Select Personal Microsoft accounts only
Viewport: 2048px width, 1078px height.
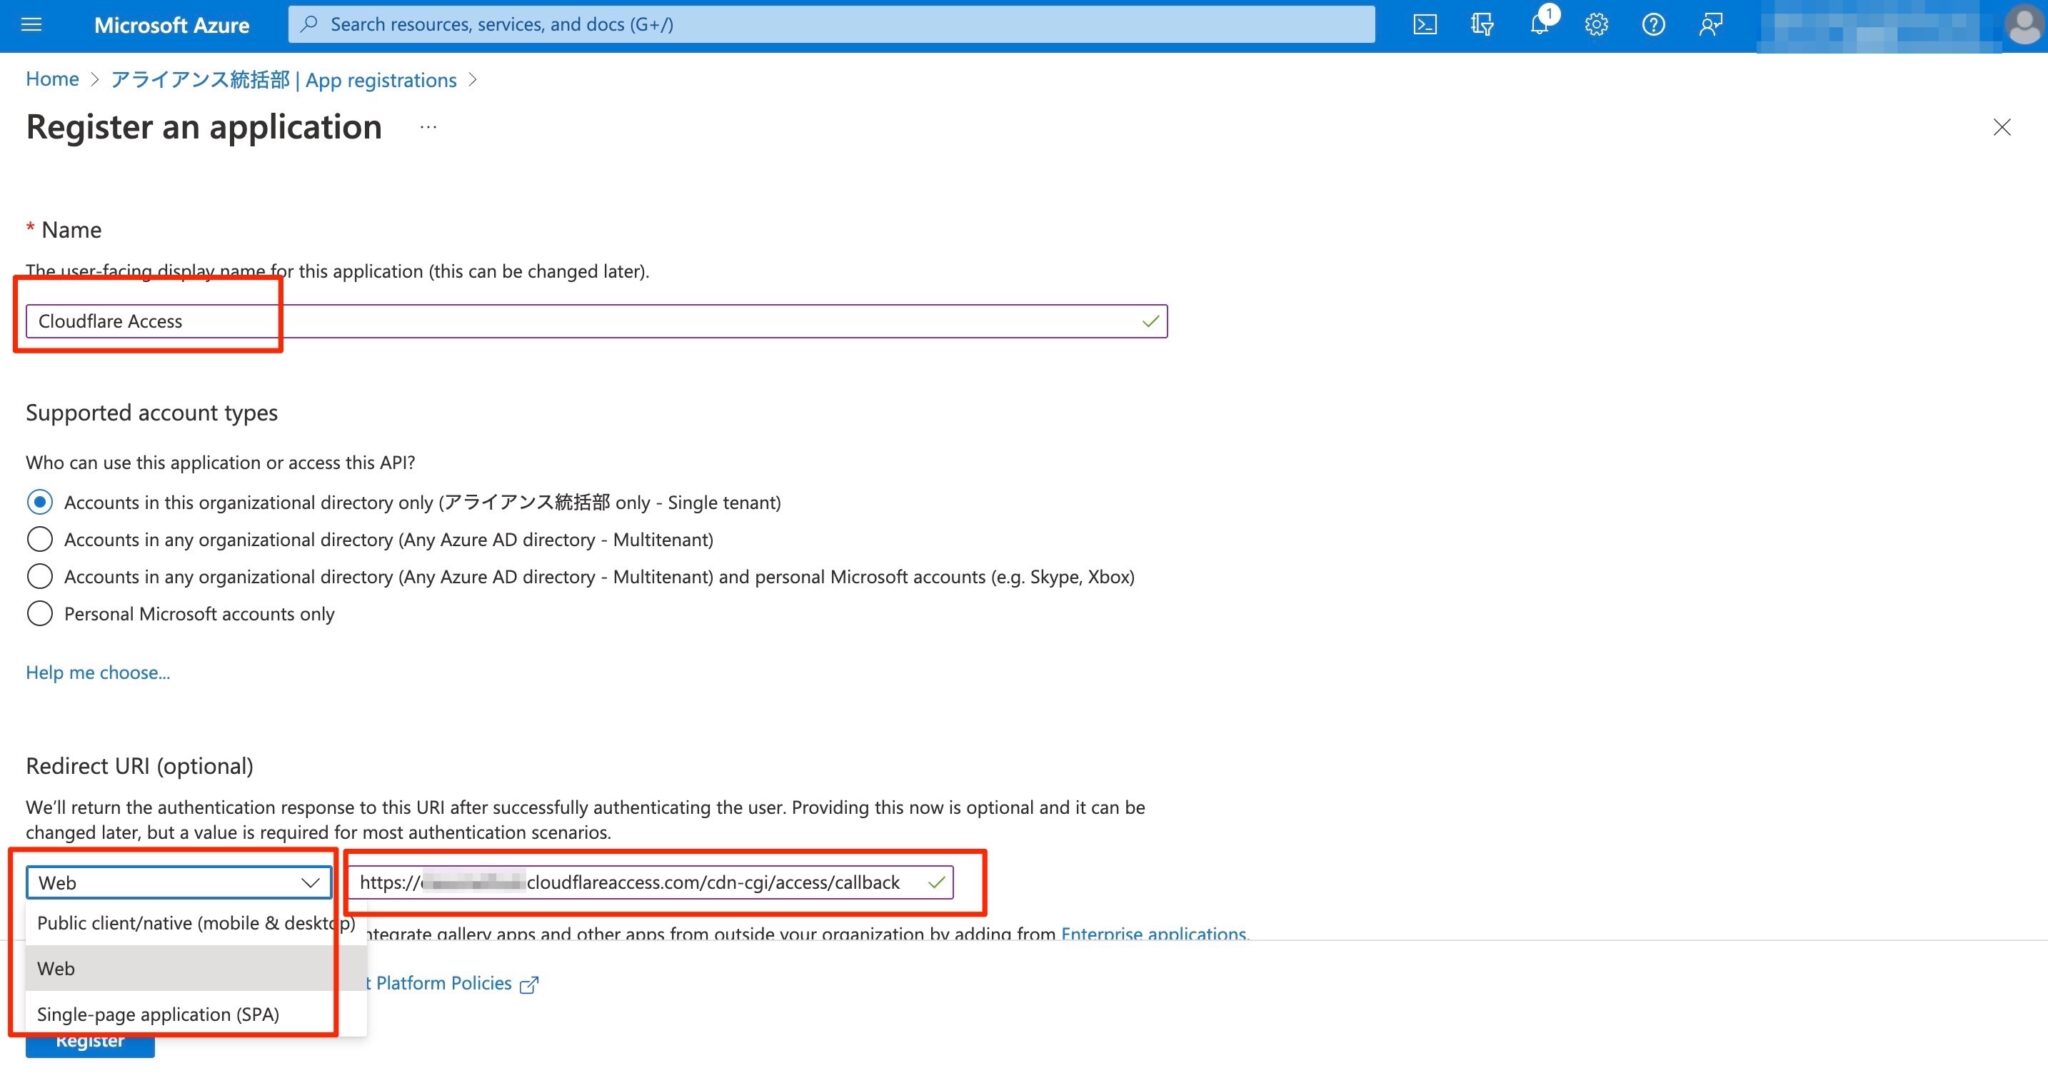[x=40, y=613]
